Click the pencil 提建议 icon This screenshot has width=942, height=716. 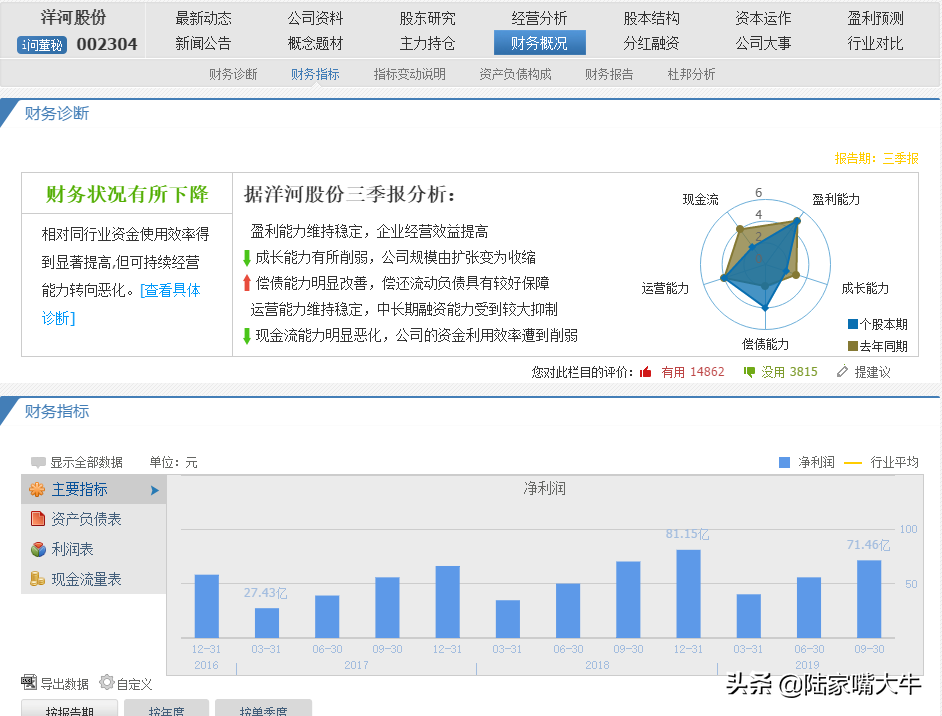tap(842, 372)
